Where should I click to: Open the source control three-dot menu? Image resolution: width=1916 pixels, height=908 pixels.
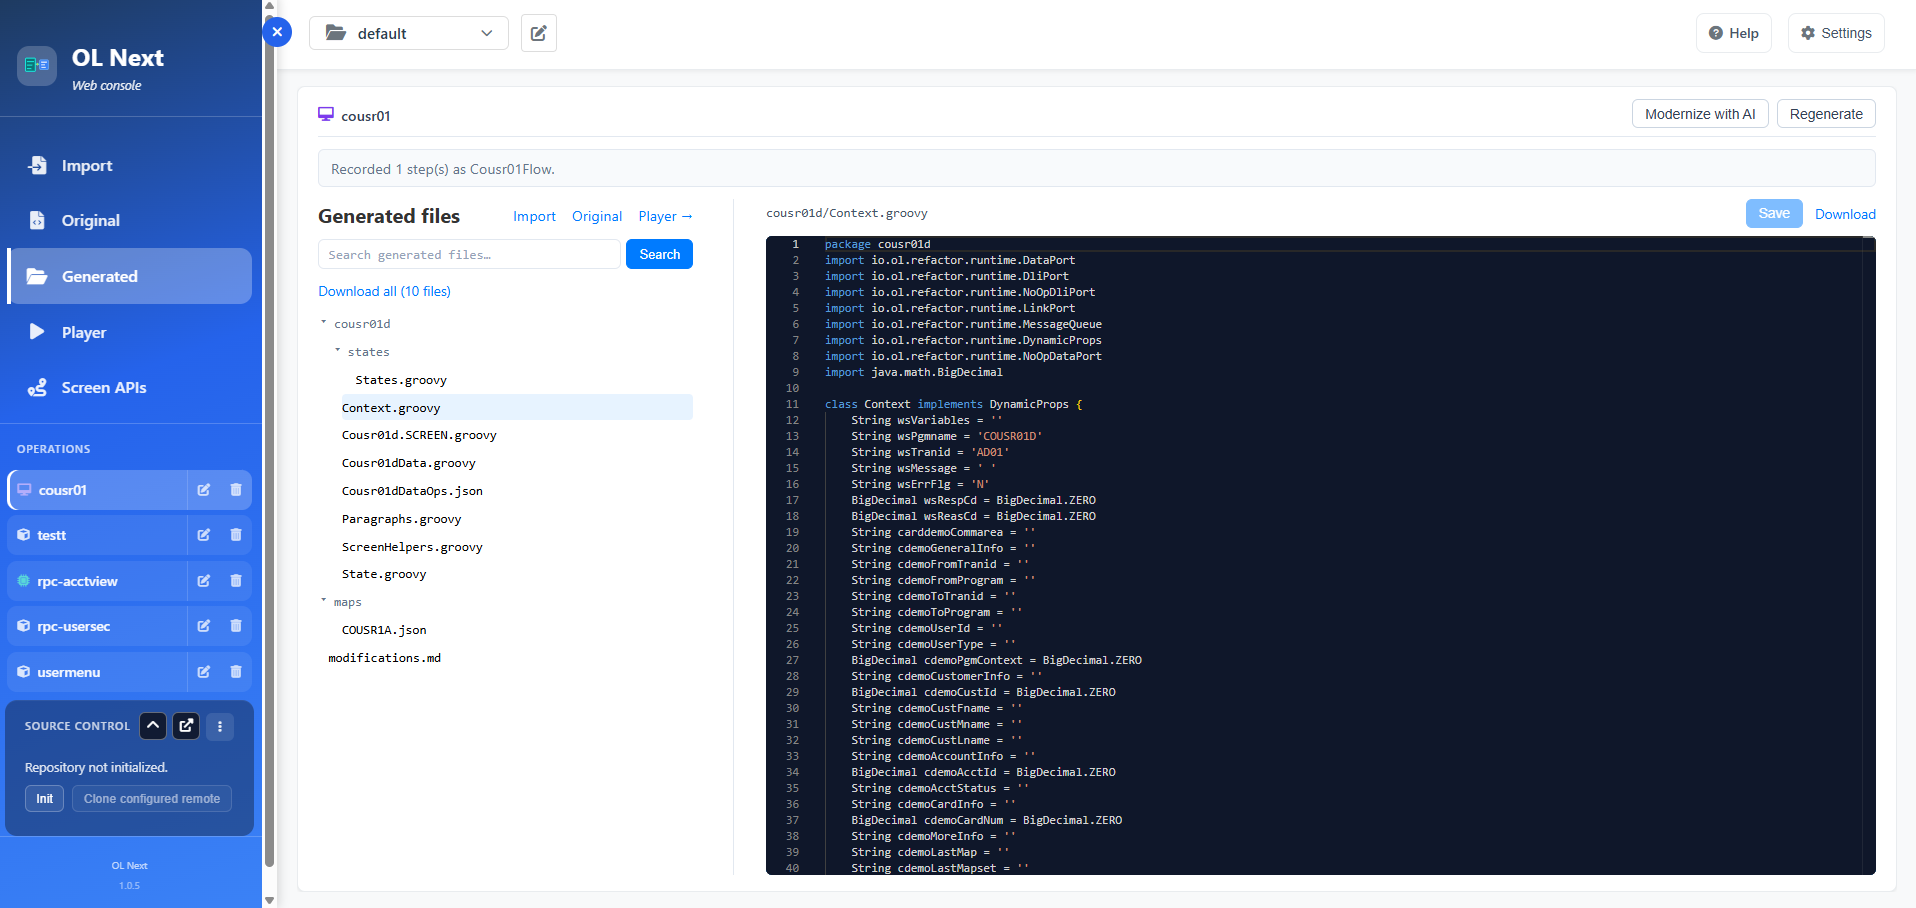coord(220,726)
